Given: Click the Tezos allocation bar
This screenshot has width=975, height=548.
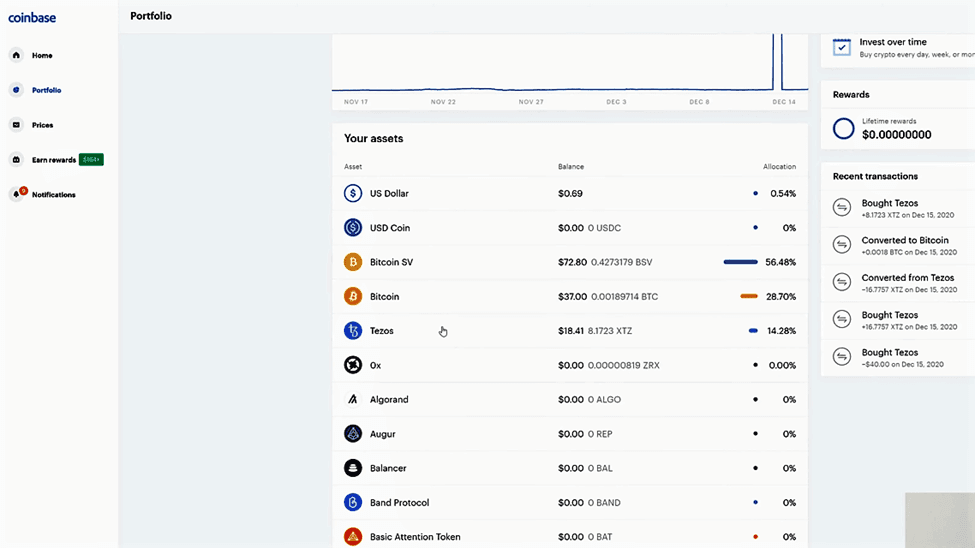Looking at the screenshot, I should 753,331.
